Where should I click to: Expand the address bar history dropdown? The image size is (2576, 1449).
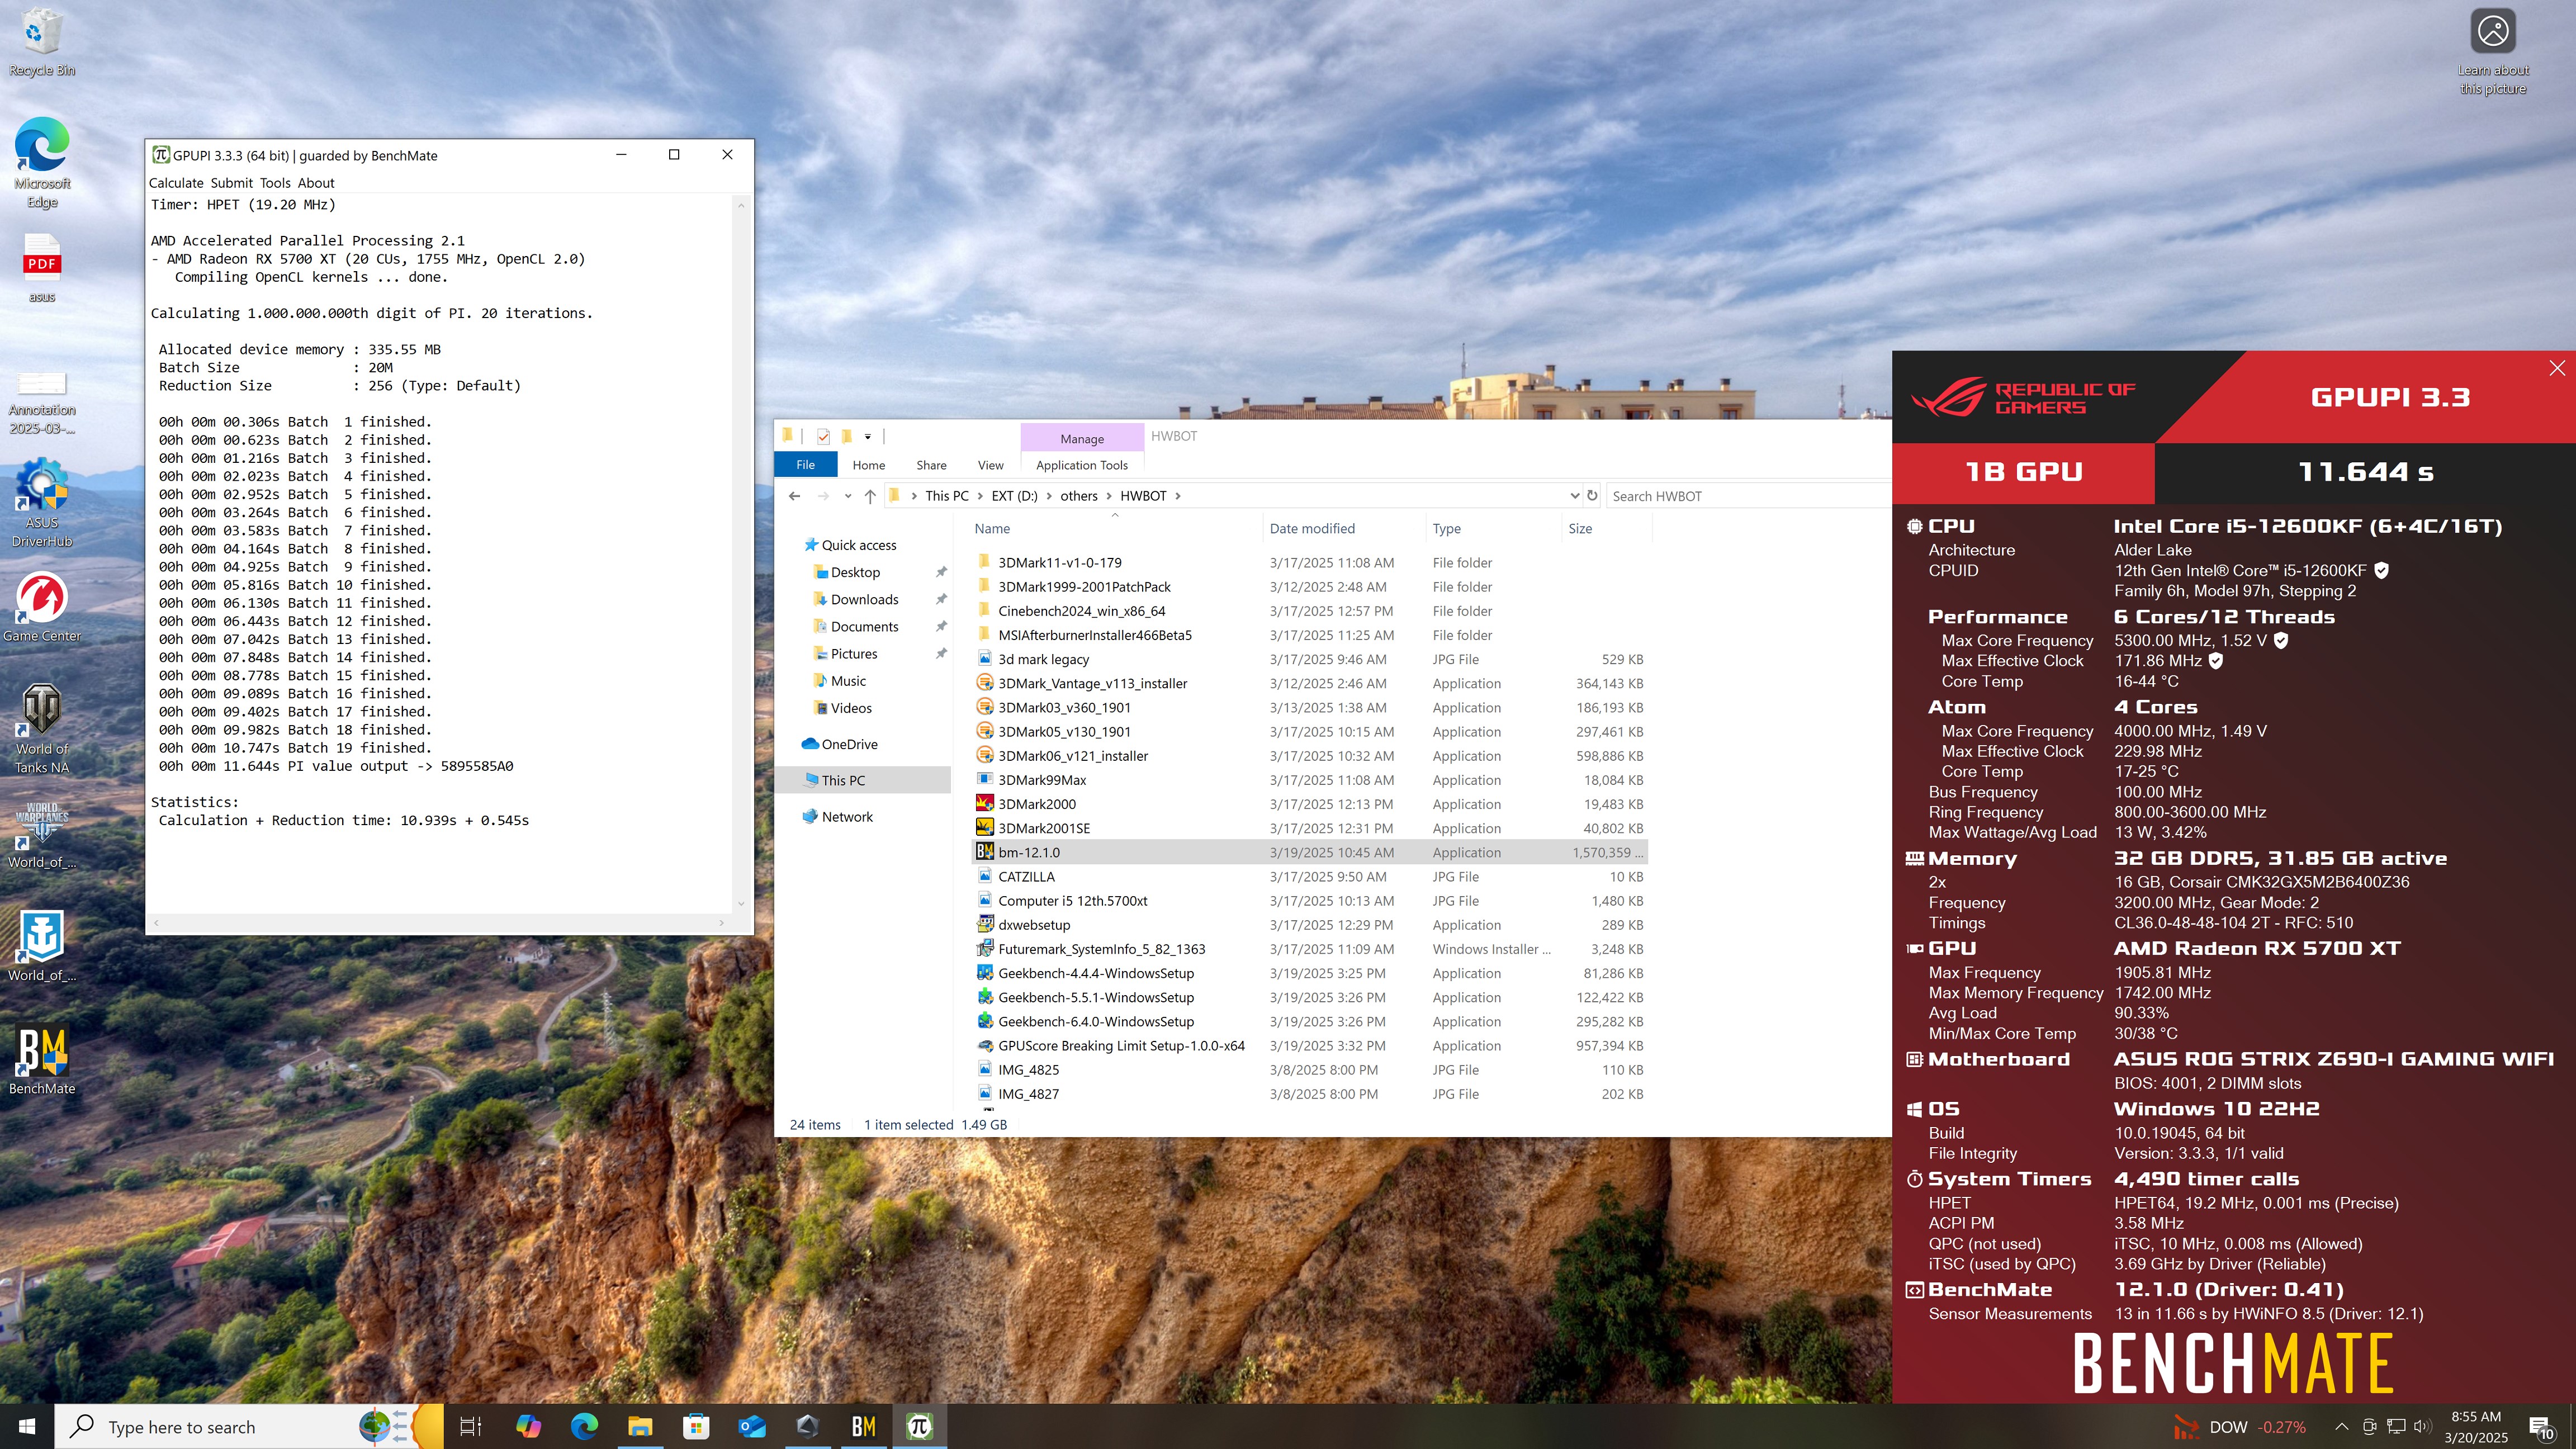point(1574,496)
